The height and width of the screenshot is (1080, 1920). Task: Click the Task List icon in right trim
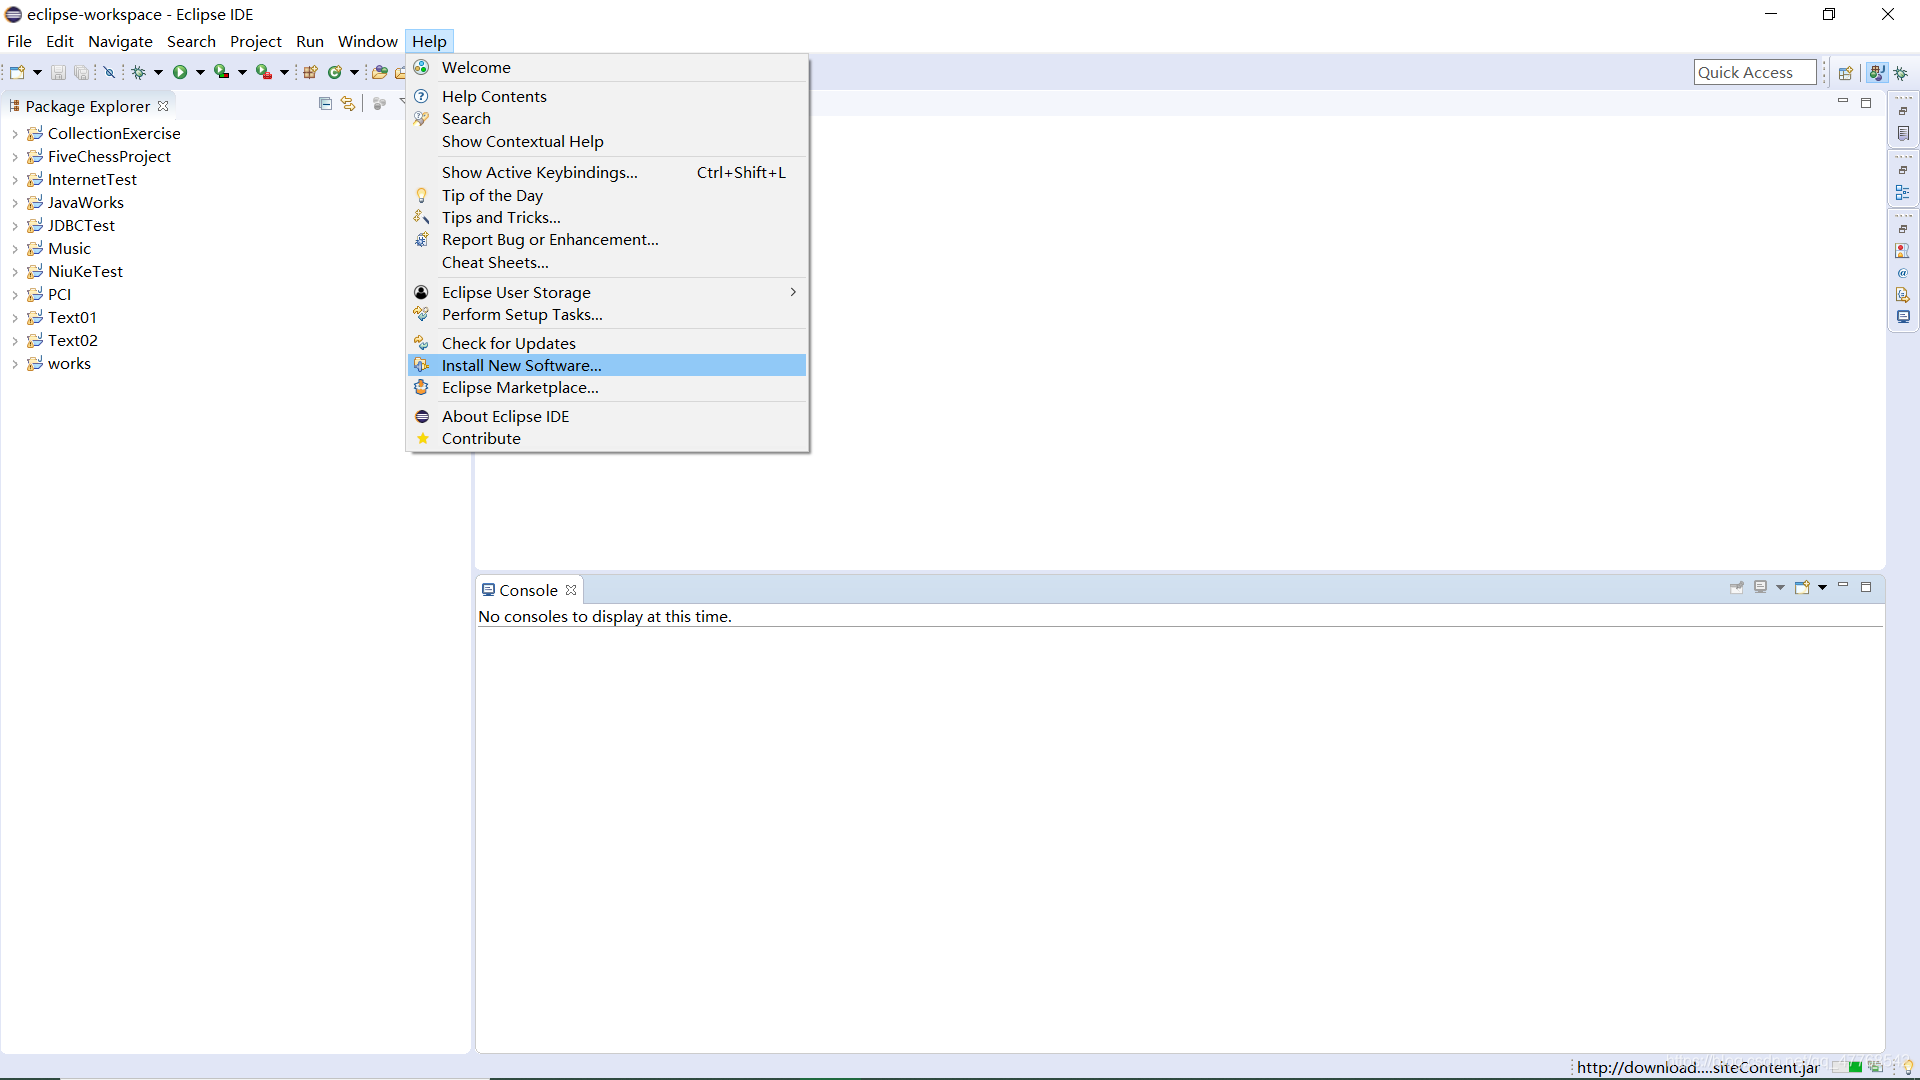point(1903,134)
